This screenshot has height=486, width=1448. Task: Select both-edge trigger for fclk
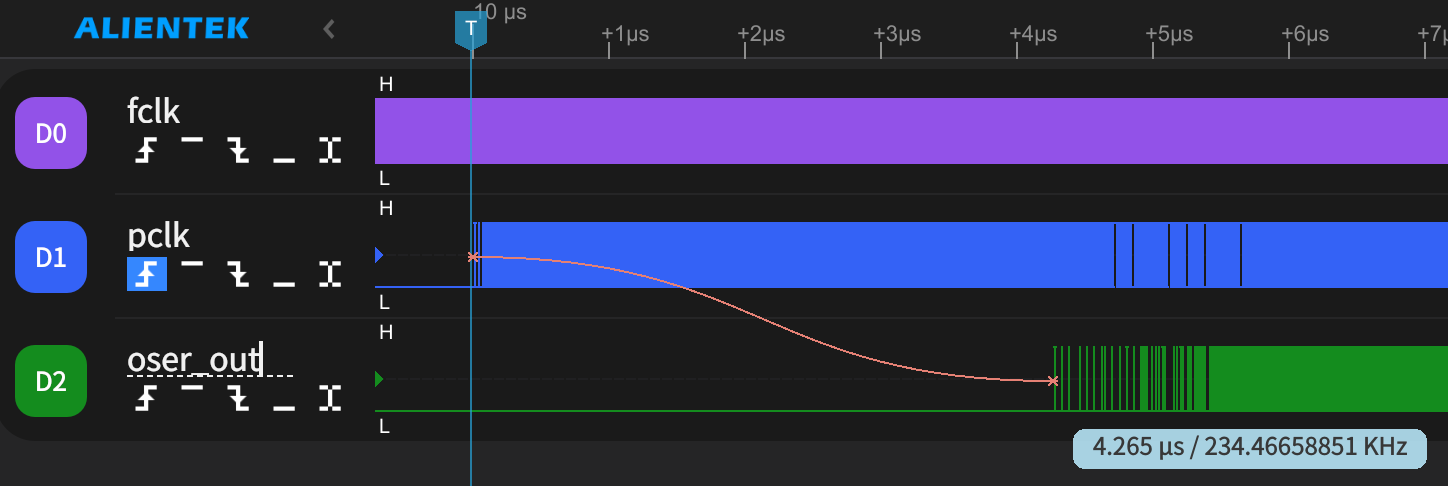tap(330, 150)
